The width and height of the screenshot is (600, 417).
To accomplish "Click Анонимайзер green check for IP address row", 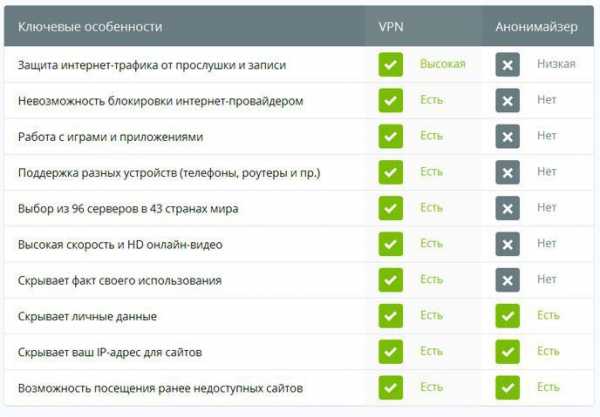I will point(507,352).
